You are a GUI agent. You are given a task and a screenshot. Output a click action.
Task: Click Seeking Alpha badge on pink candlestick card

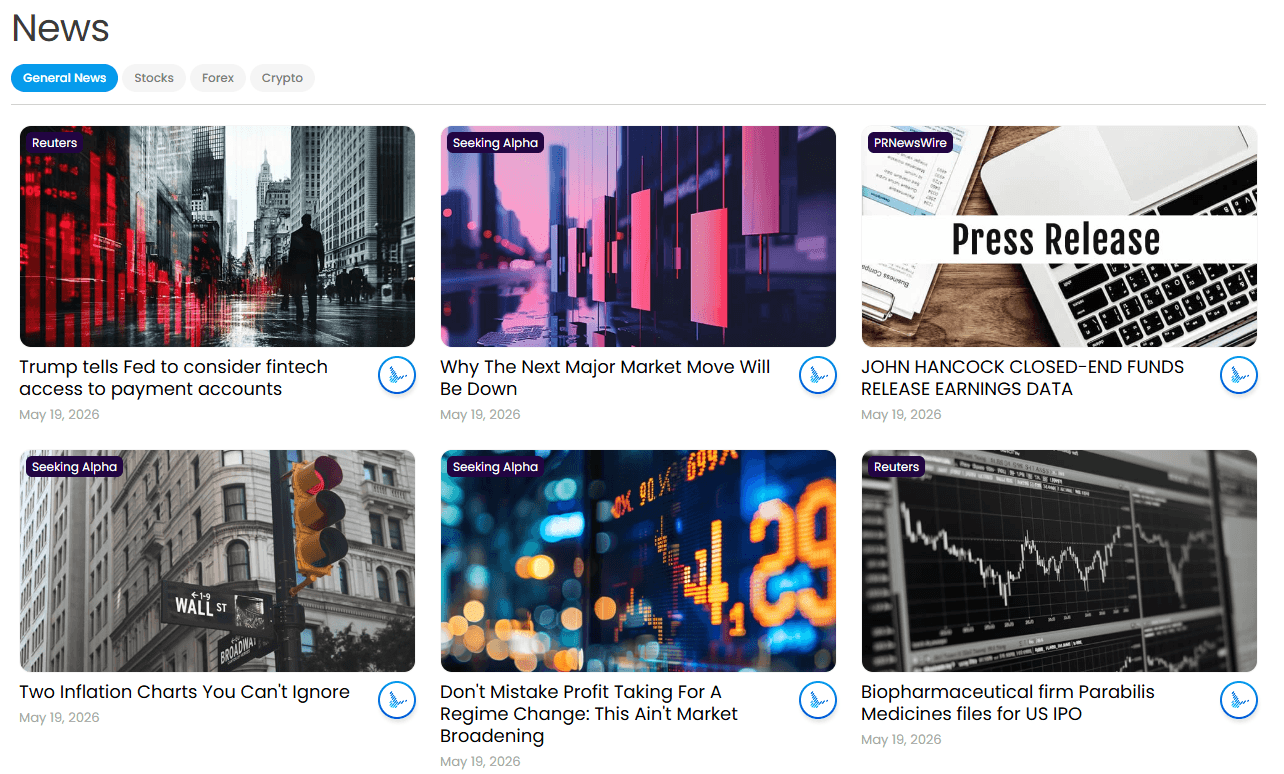[495, 143]
